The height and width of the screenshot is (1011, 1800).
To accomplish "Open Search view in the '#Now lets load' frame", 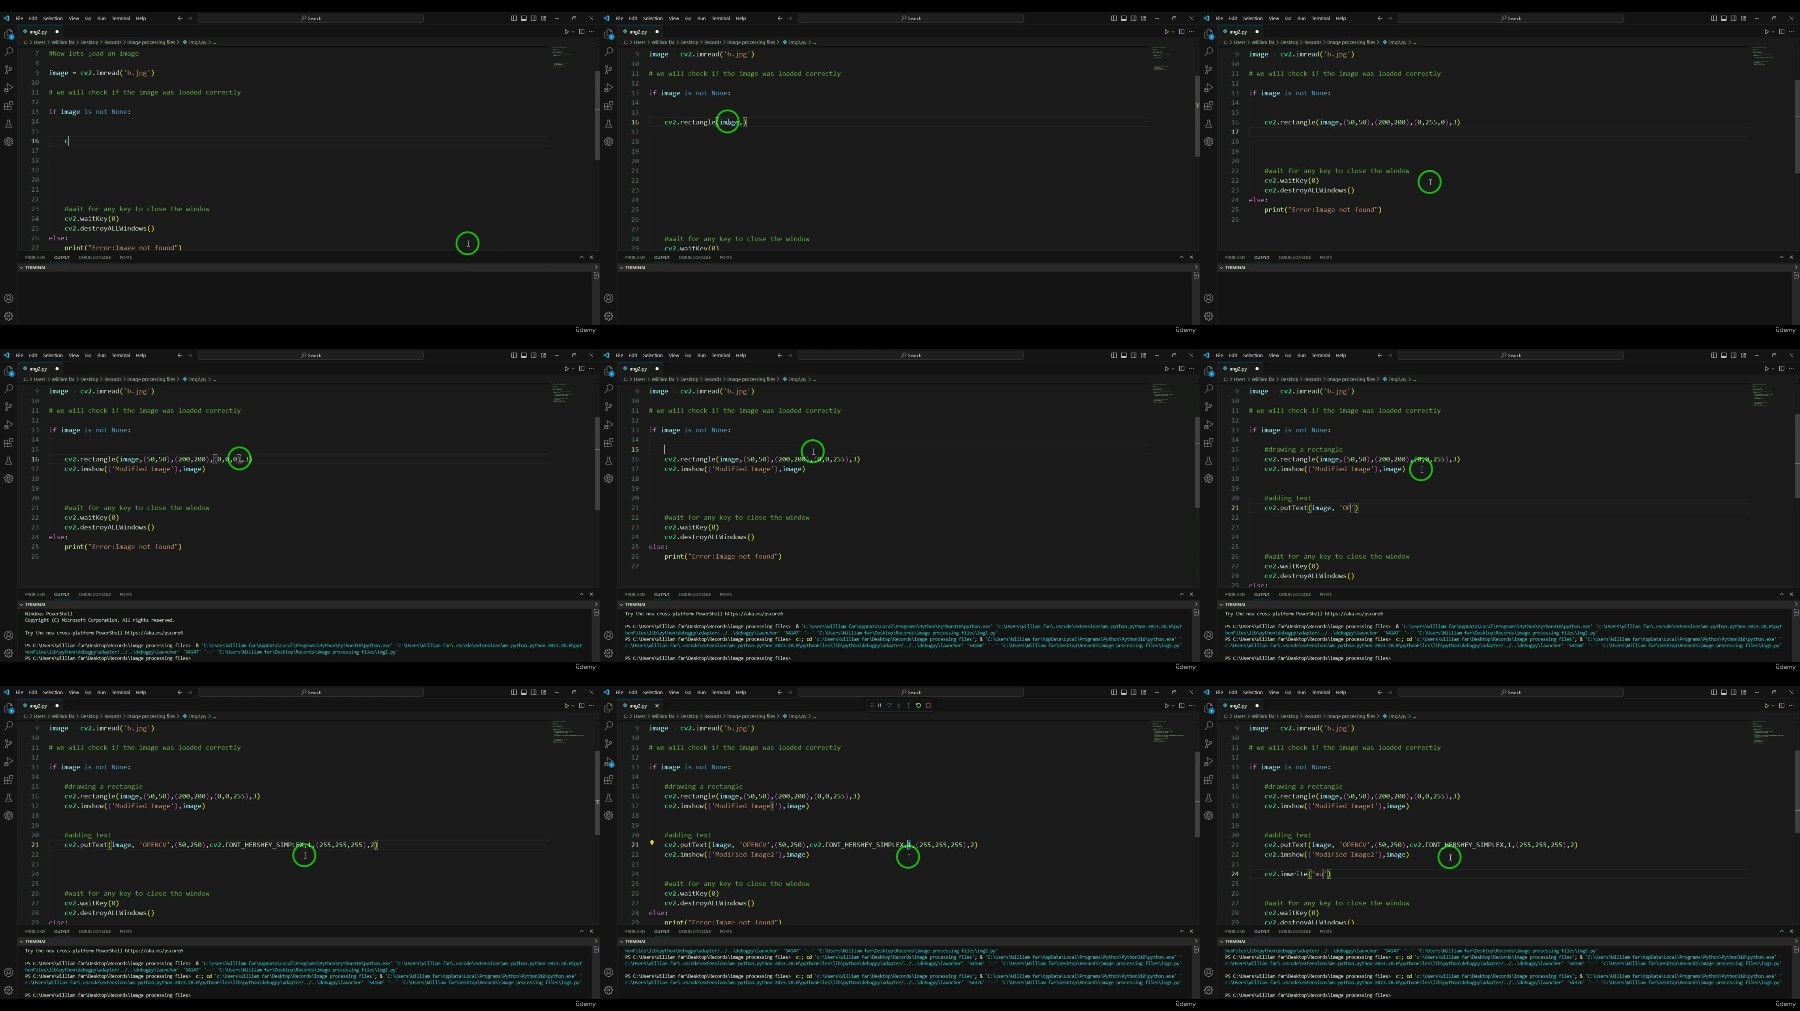I will [x=8, y=52].
